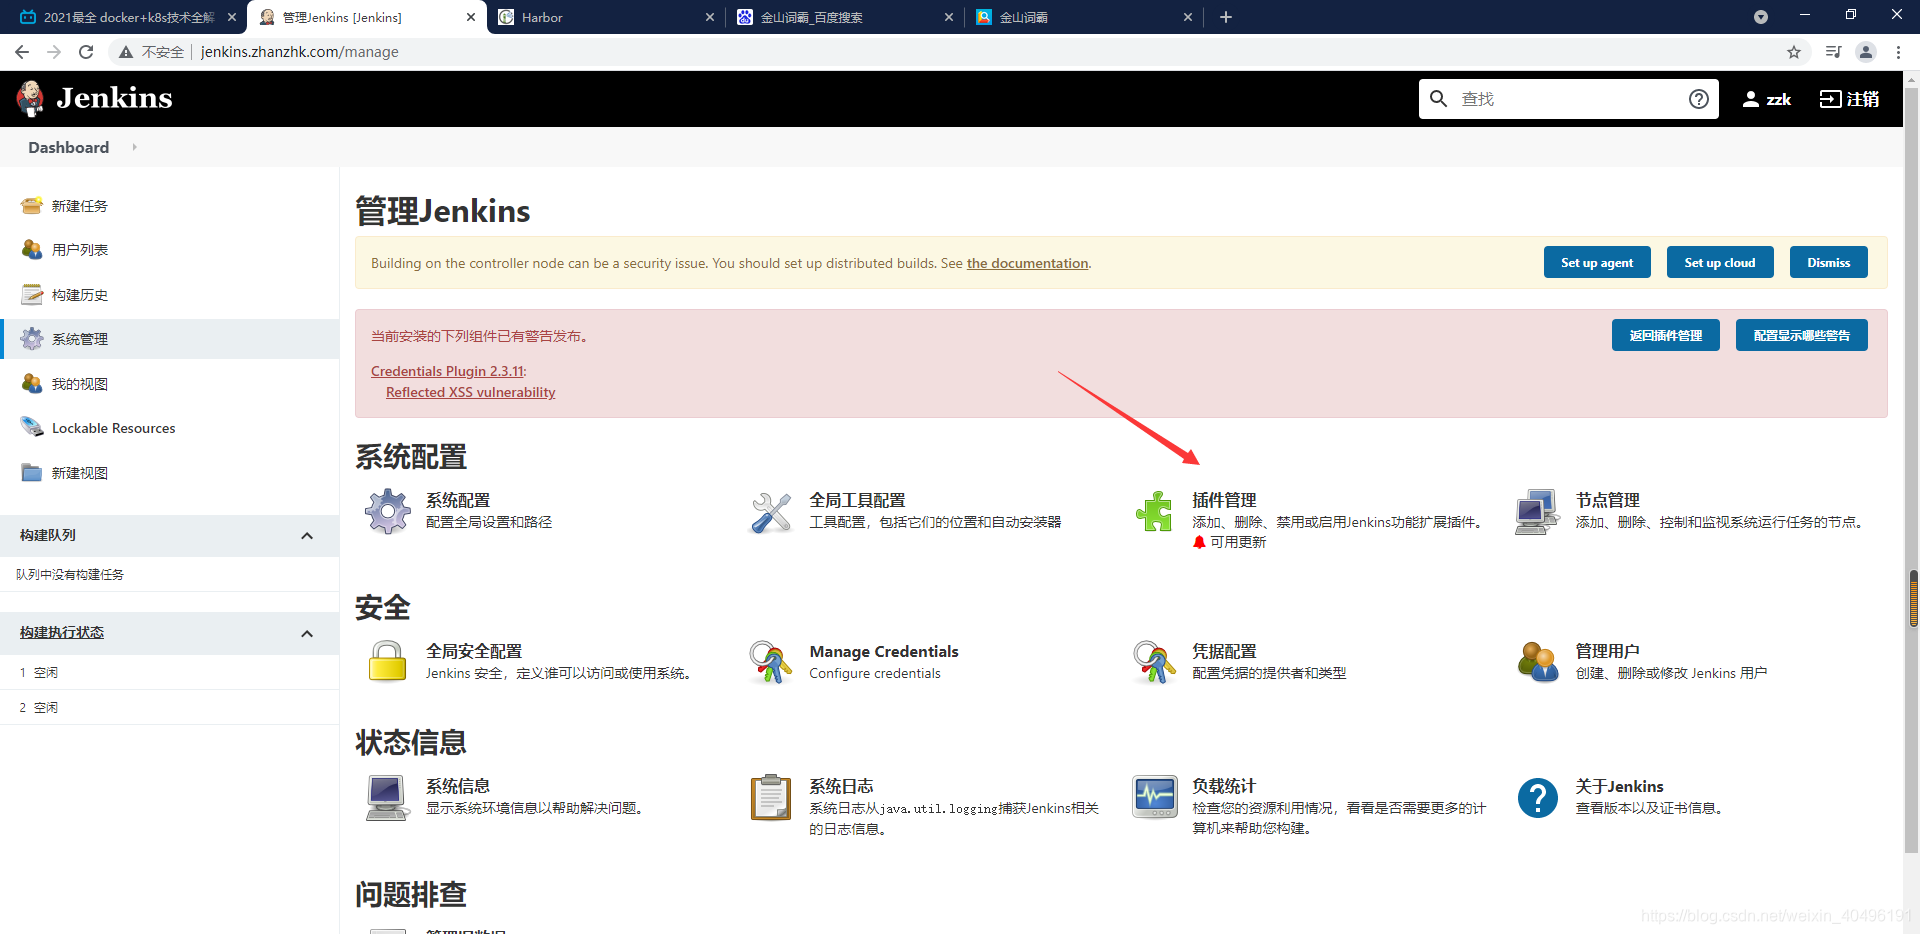This screenshot has height=934, width=1920.
Task: Open 全局工具配置 wrench icon
Action: tap(771, 512)
